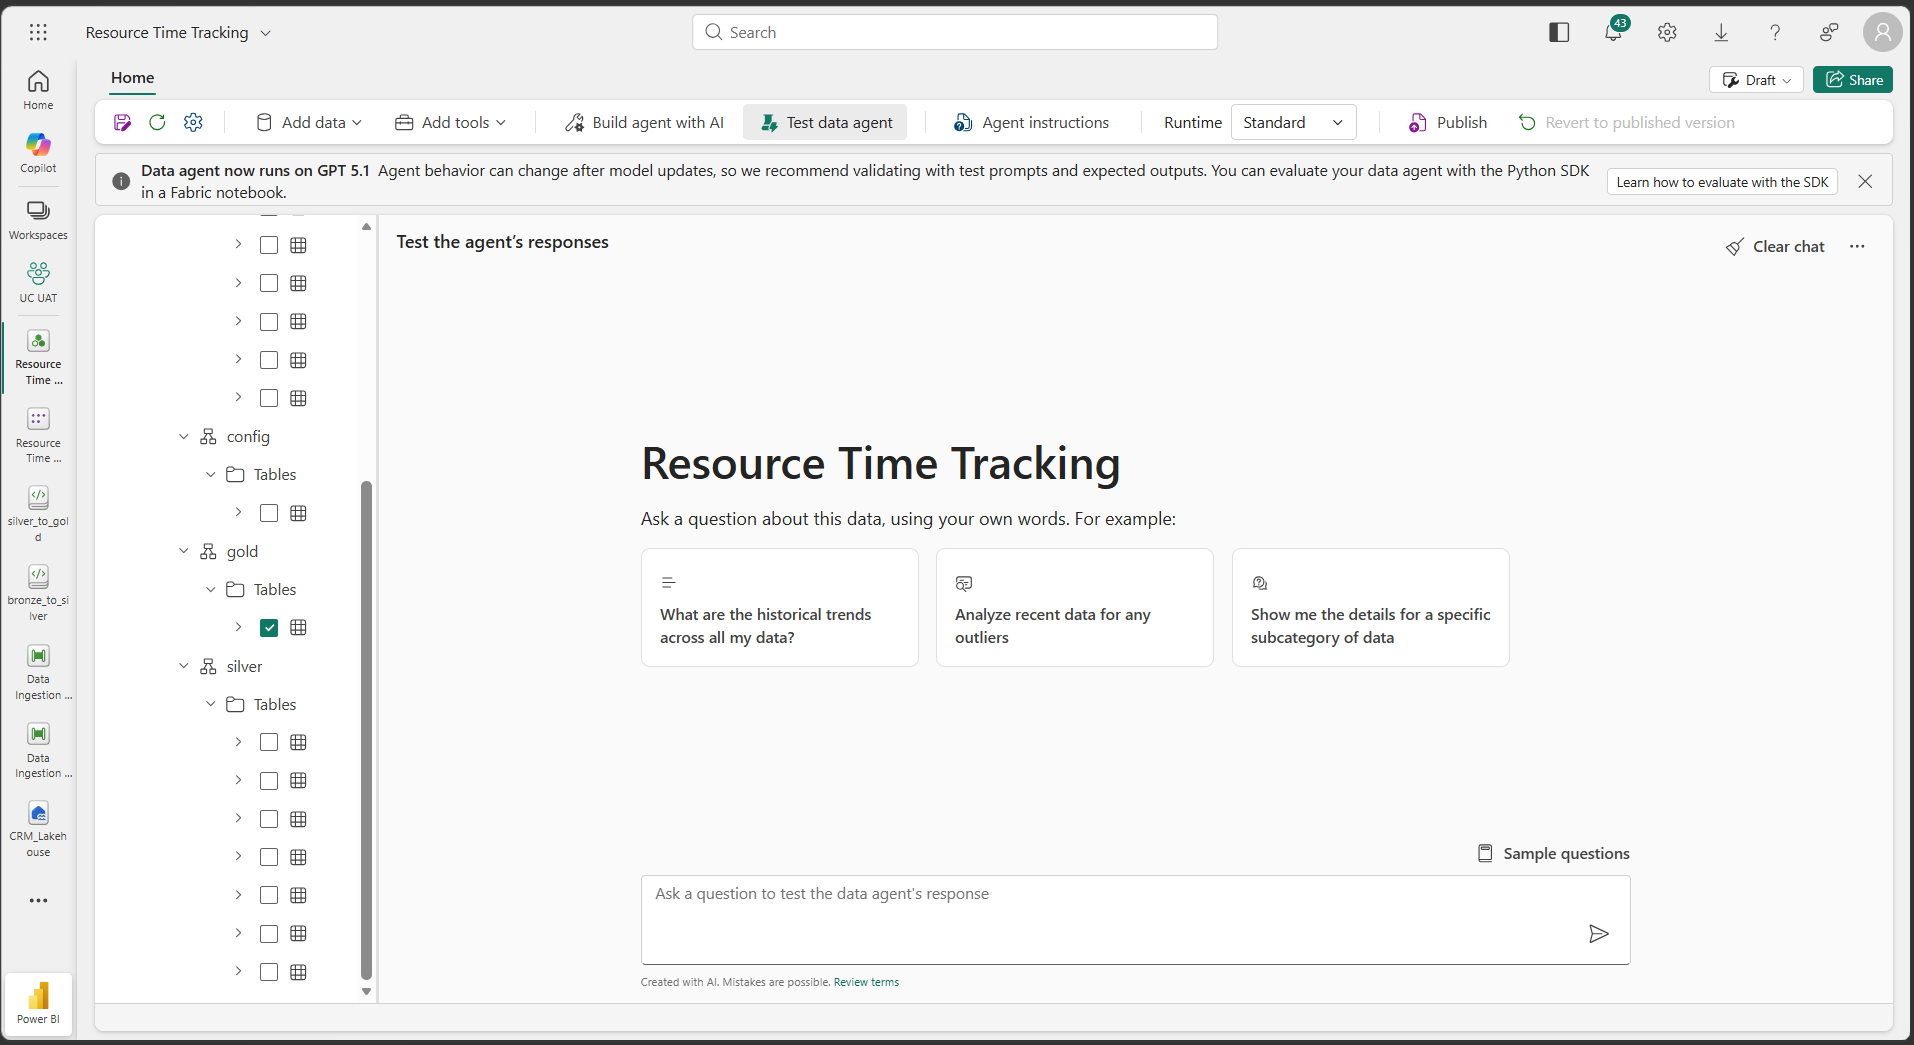
Task: Open the feedback icon in the header
Action: point(1829,32)
